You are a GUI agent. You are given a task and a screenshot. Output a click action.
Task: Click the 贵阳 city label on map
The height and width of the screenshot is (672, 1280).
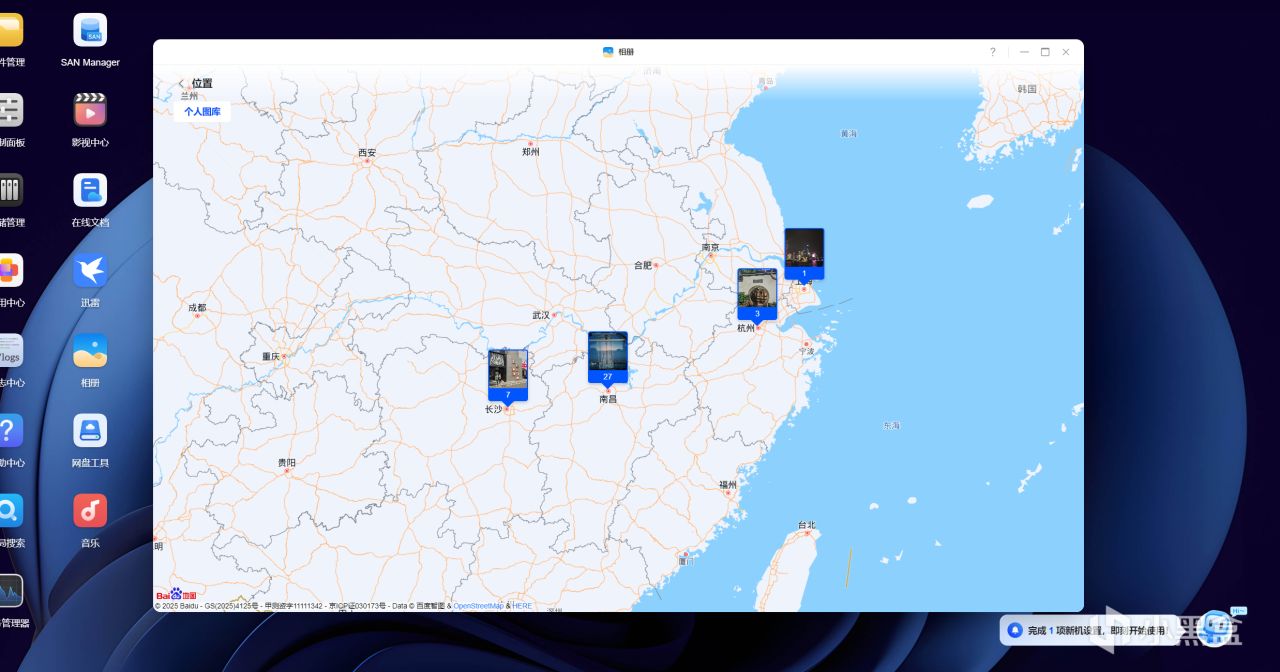pyautogui.click(x=287, y=463)
